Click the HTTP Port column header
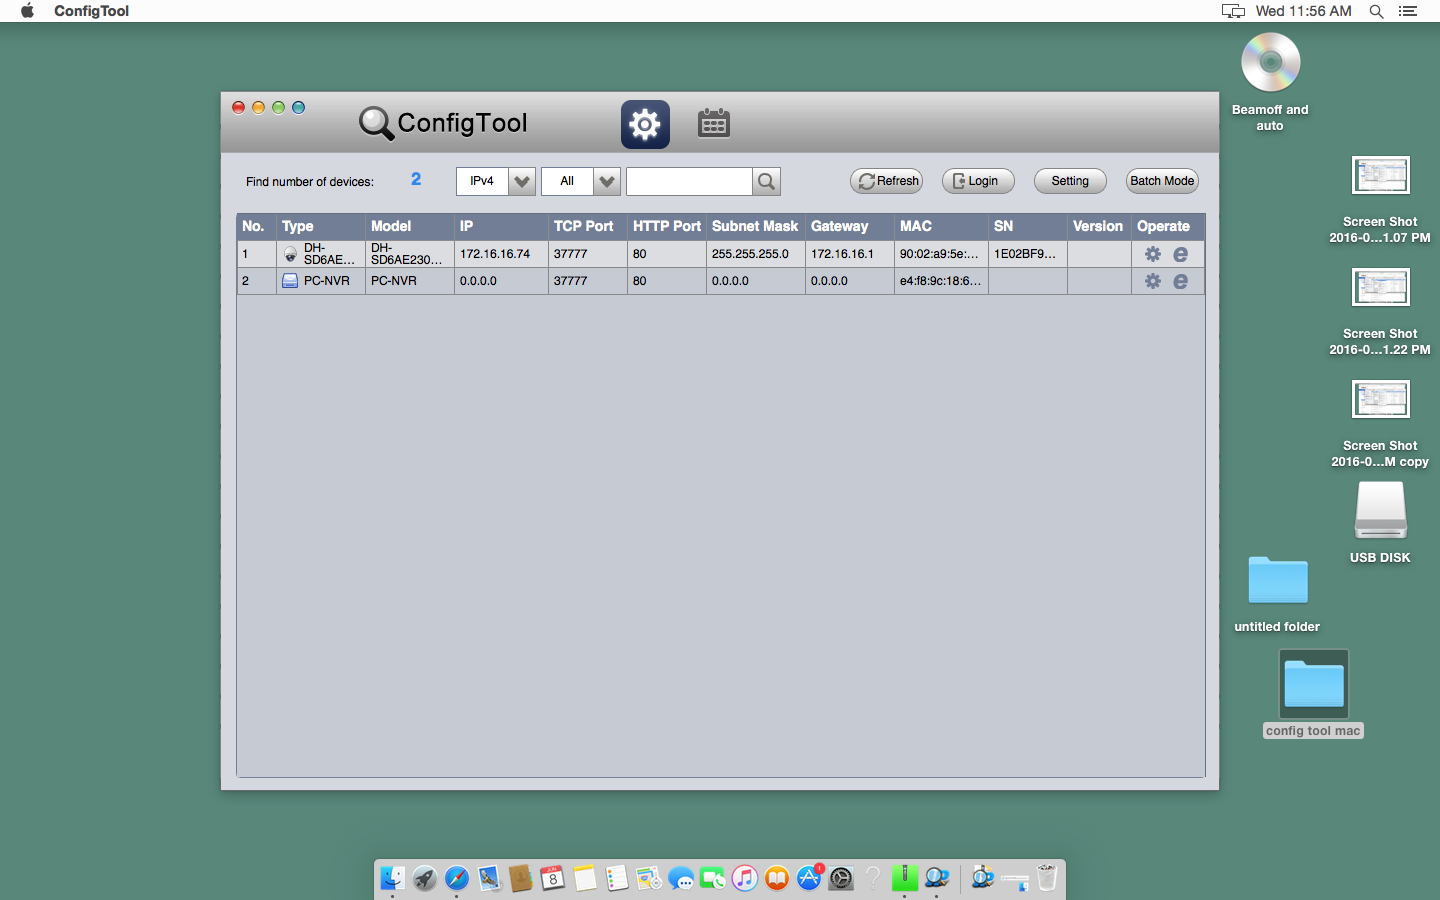 click(667, 226)
